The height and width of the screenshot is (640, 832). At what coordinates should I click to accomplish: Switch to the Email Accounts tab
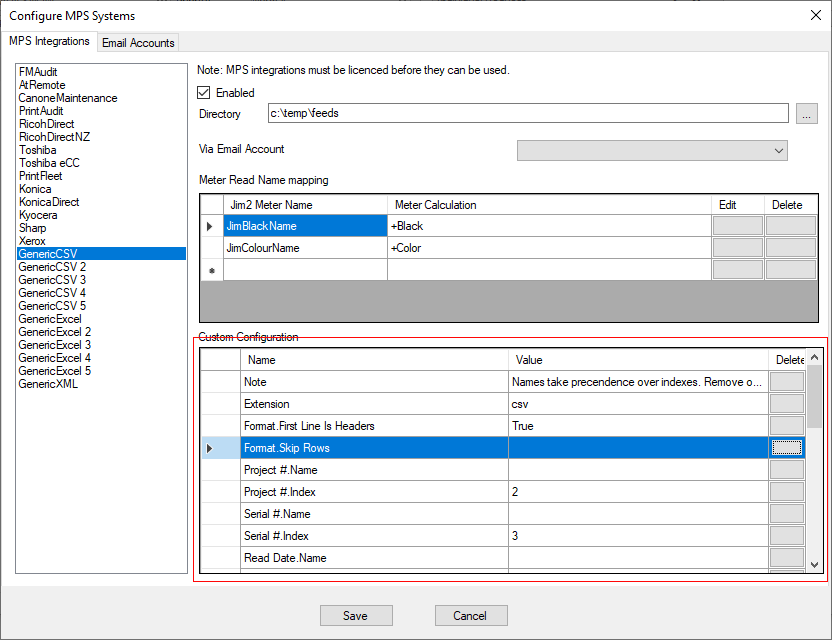(x=138, y=43)
